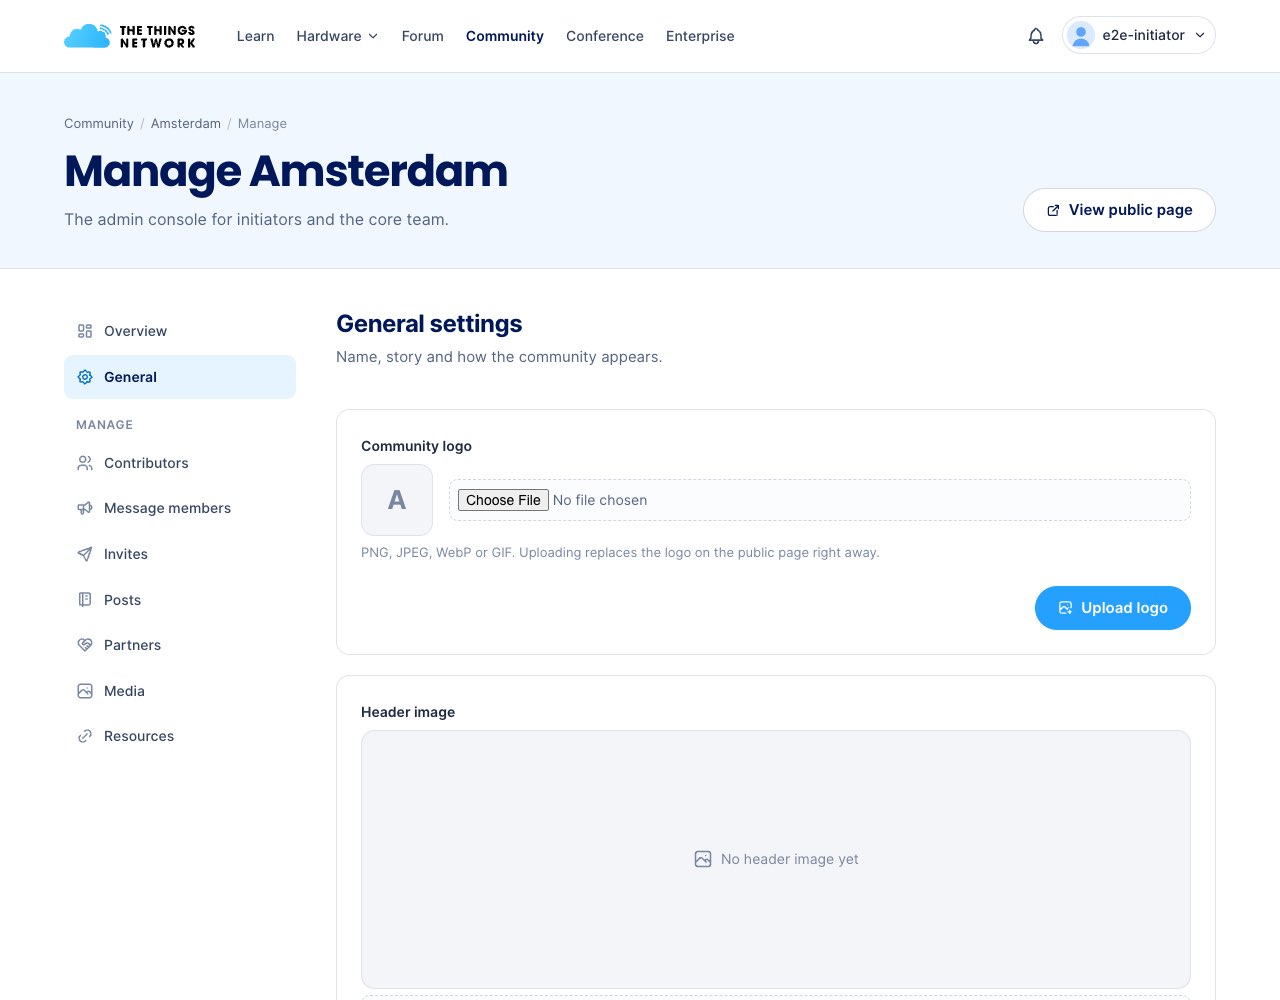Viewport: 1280px width, 1000px height.
Task: Click the Manage breadcrumb text
Action: pos(262,123)
